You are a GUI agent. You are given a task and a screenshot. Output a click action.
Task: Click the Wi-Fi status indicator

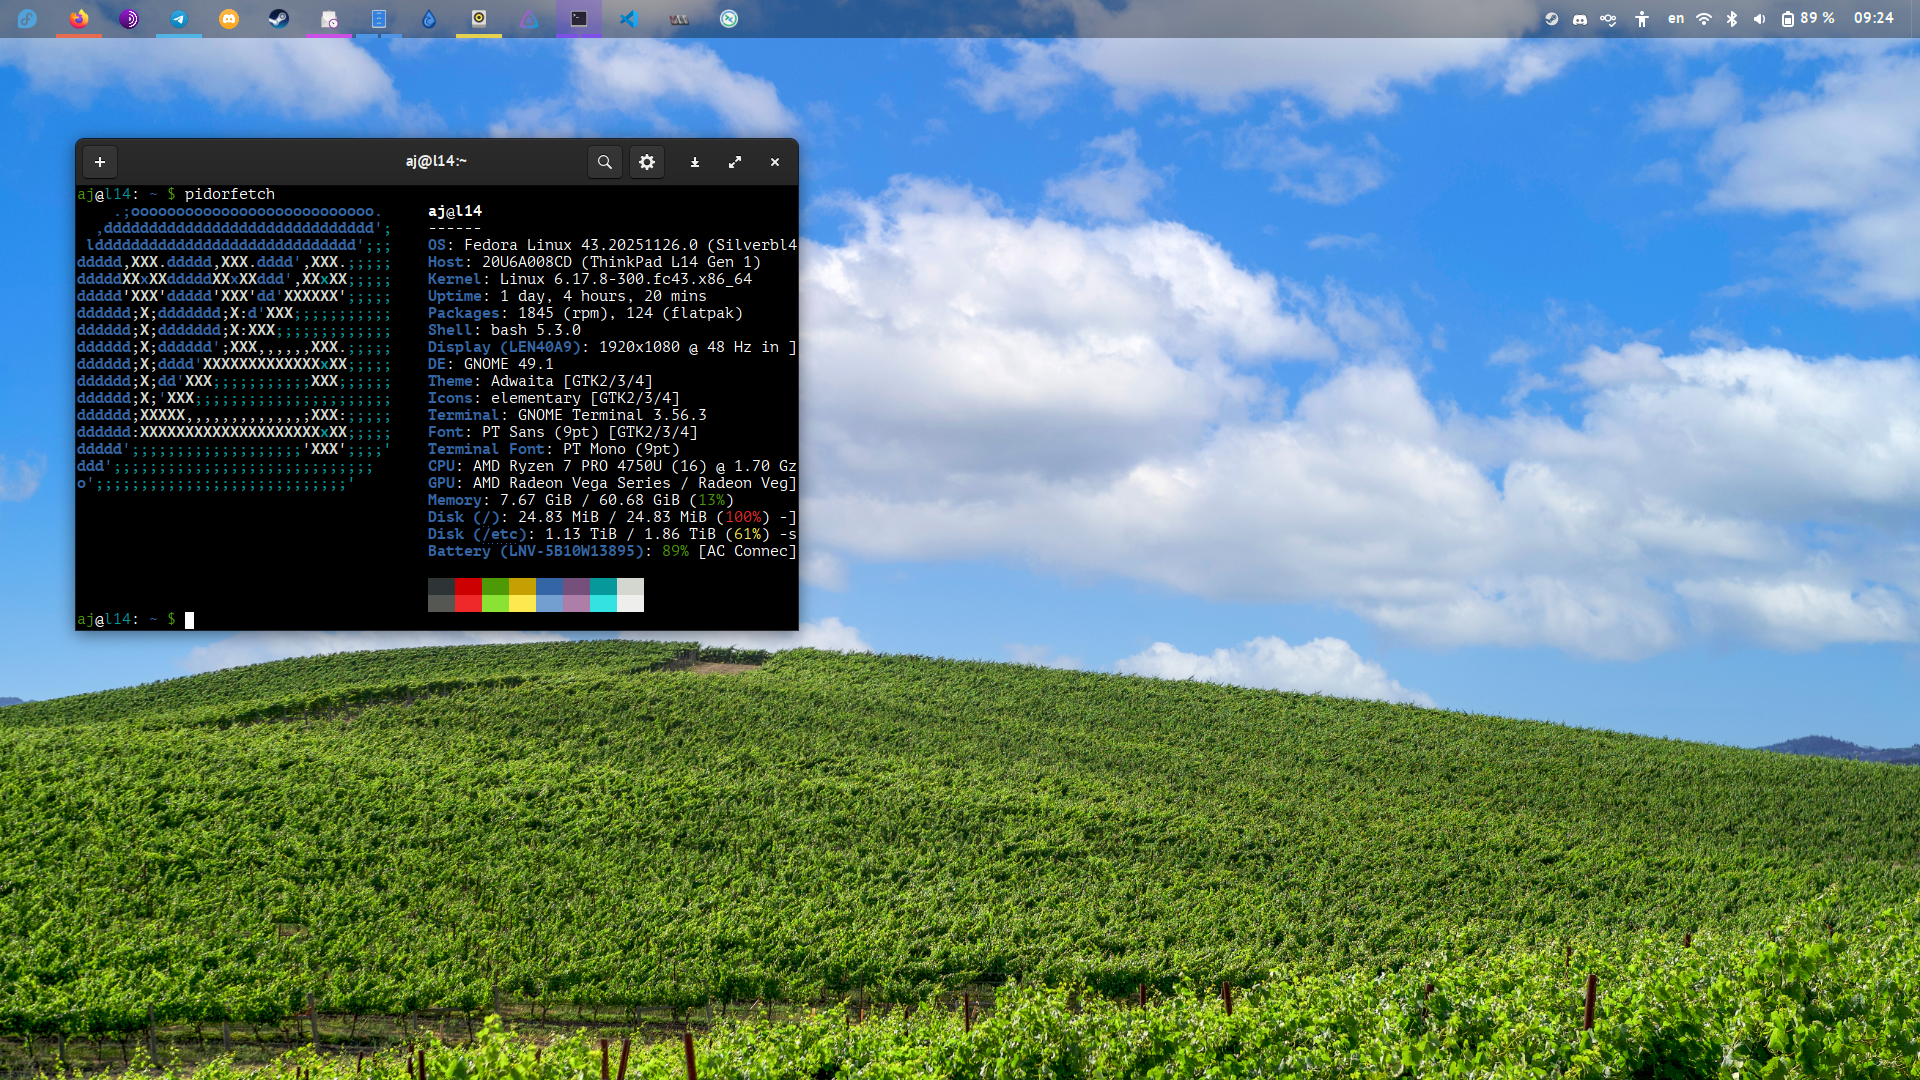coord(1704,18)
